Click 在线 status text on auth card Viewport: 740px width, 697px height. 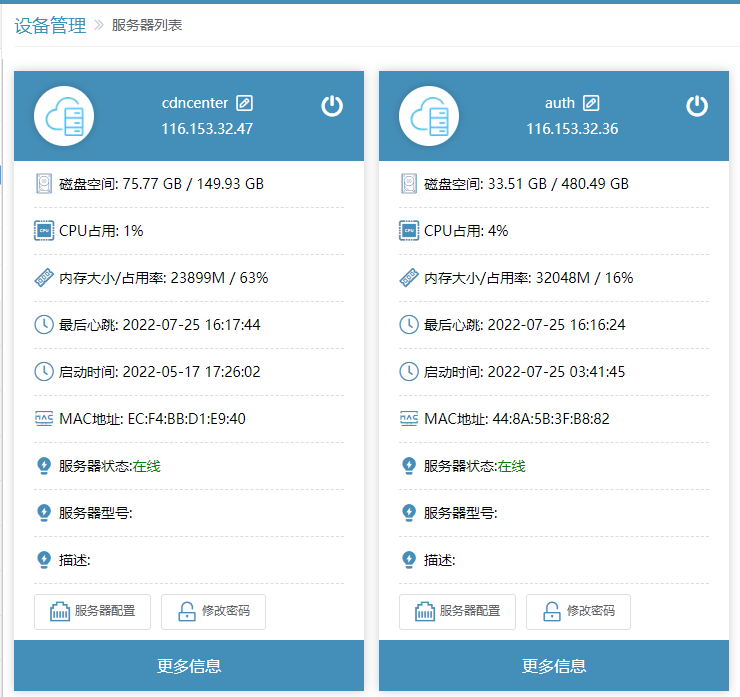point(512,466)
